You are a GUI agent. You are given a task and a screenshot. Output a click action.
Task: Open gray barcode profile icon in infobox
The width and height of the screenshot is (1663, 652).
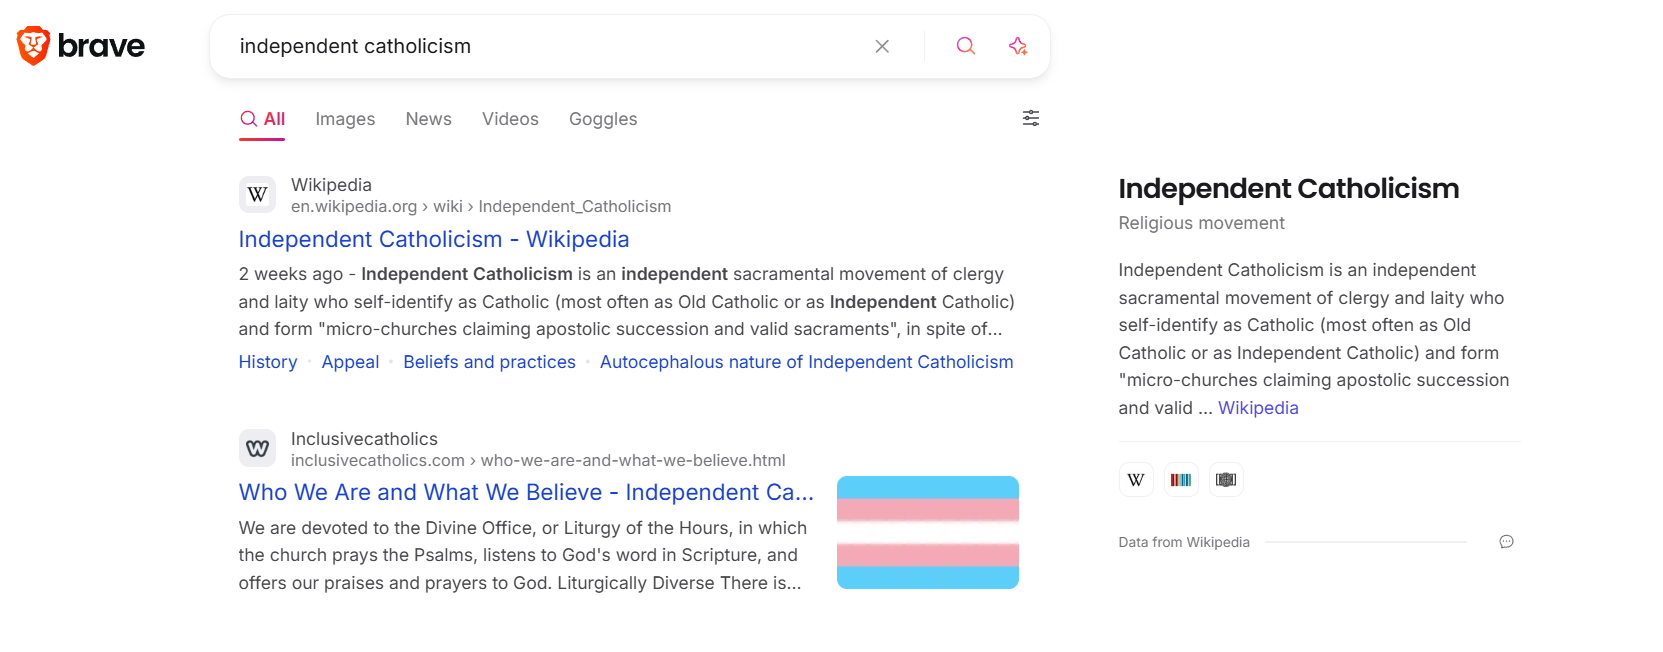point(1226,480)
